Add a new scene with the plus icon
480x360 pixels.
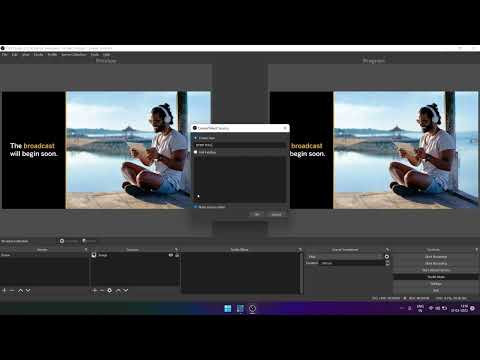click(4, 291)
